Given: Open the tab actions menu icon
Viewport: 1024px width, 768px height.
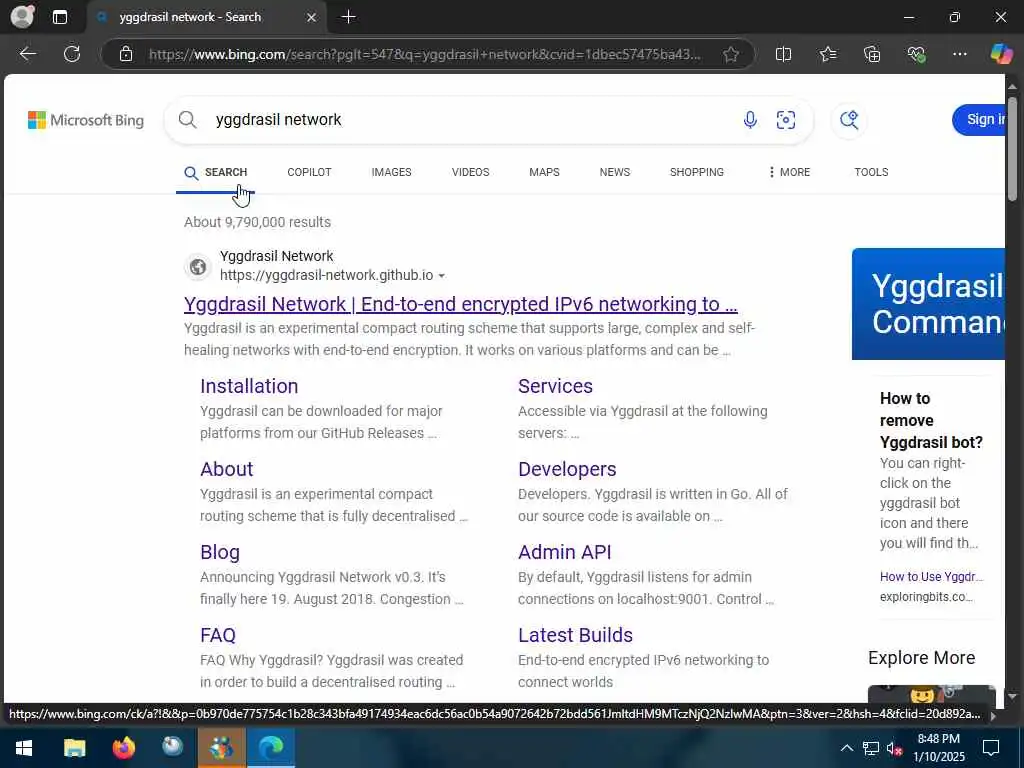Looking at the screenshot, I should (x=59, y=17).
